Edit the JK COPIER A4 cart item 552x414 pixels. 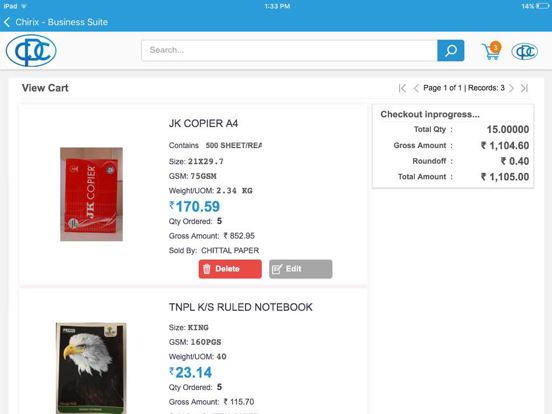[x=300, y=269]
